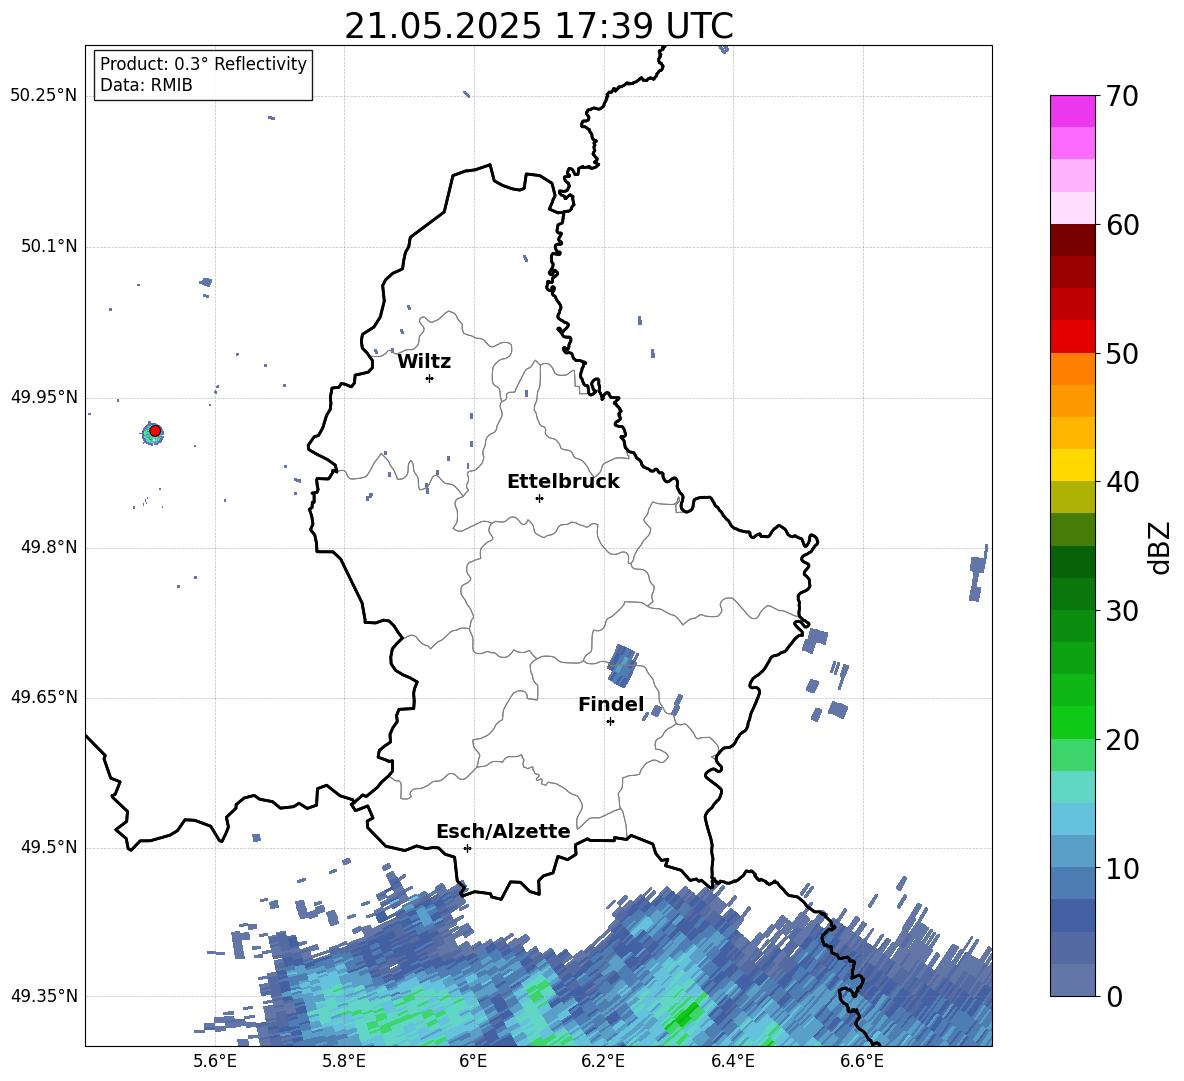Click latitude label 50.25°N
This screenshot has width=1184, height=1081.
(x=44, y=96)
